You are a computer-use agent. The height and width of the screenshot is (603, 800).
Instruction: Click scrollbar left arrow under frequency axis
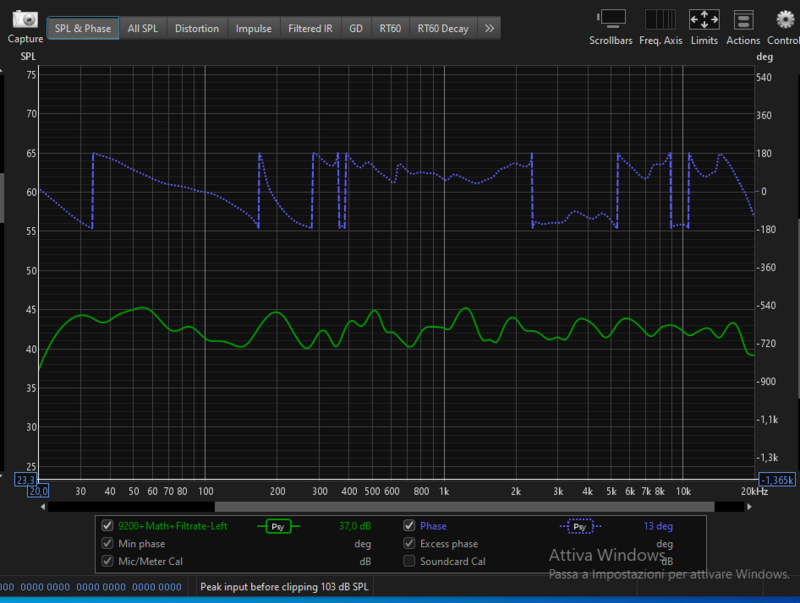[42, 507]
